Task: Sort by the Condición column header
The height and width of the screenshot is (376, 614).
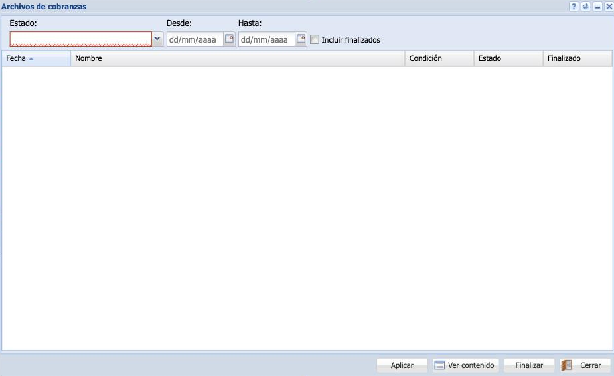Action: [439, 58]
